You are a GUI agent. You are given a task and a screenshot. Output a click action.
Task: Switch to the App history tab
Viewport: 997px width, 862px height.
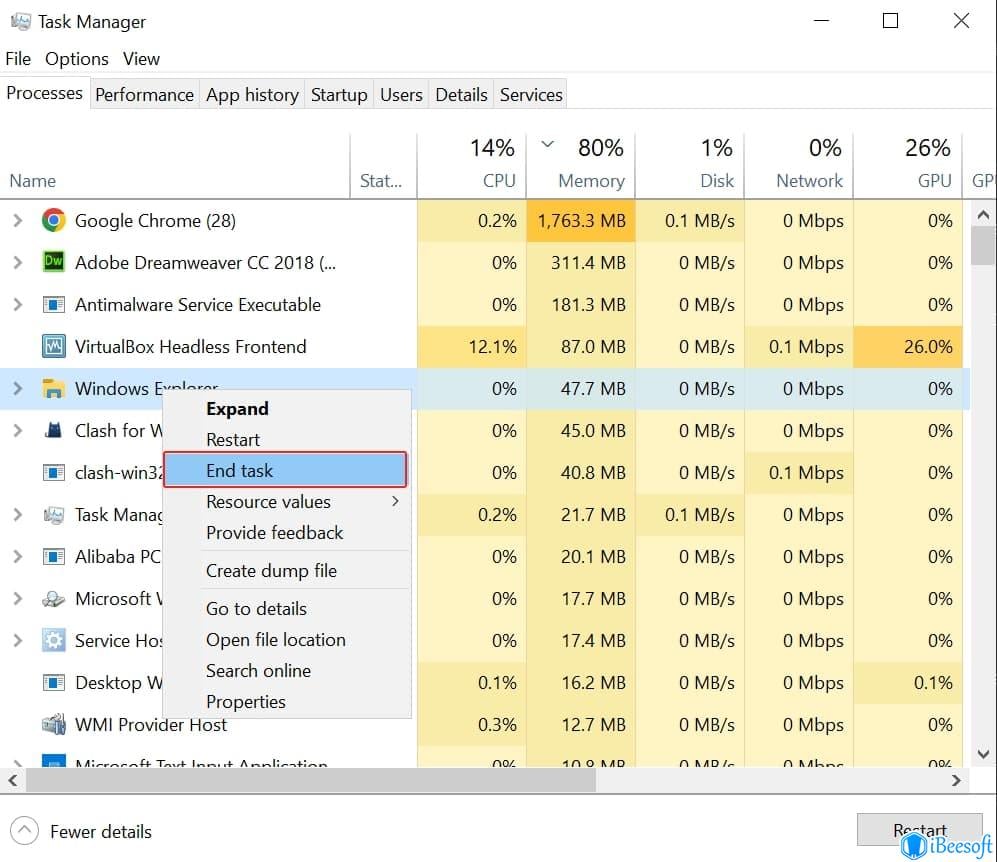point(252,95)
